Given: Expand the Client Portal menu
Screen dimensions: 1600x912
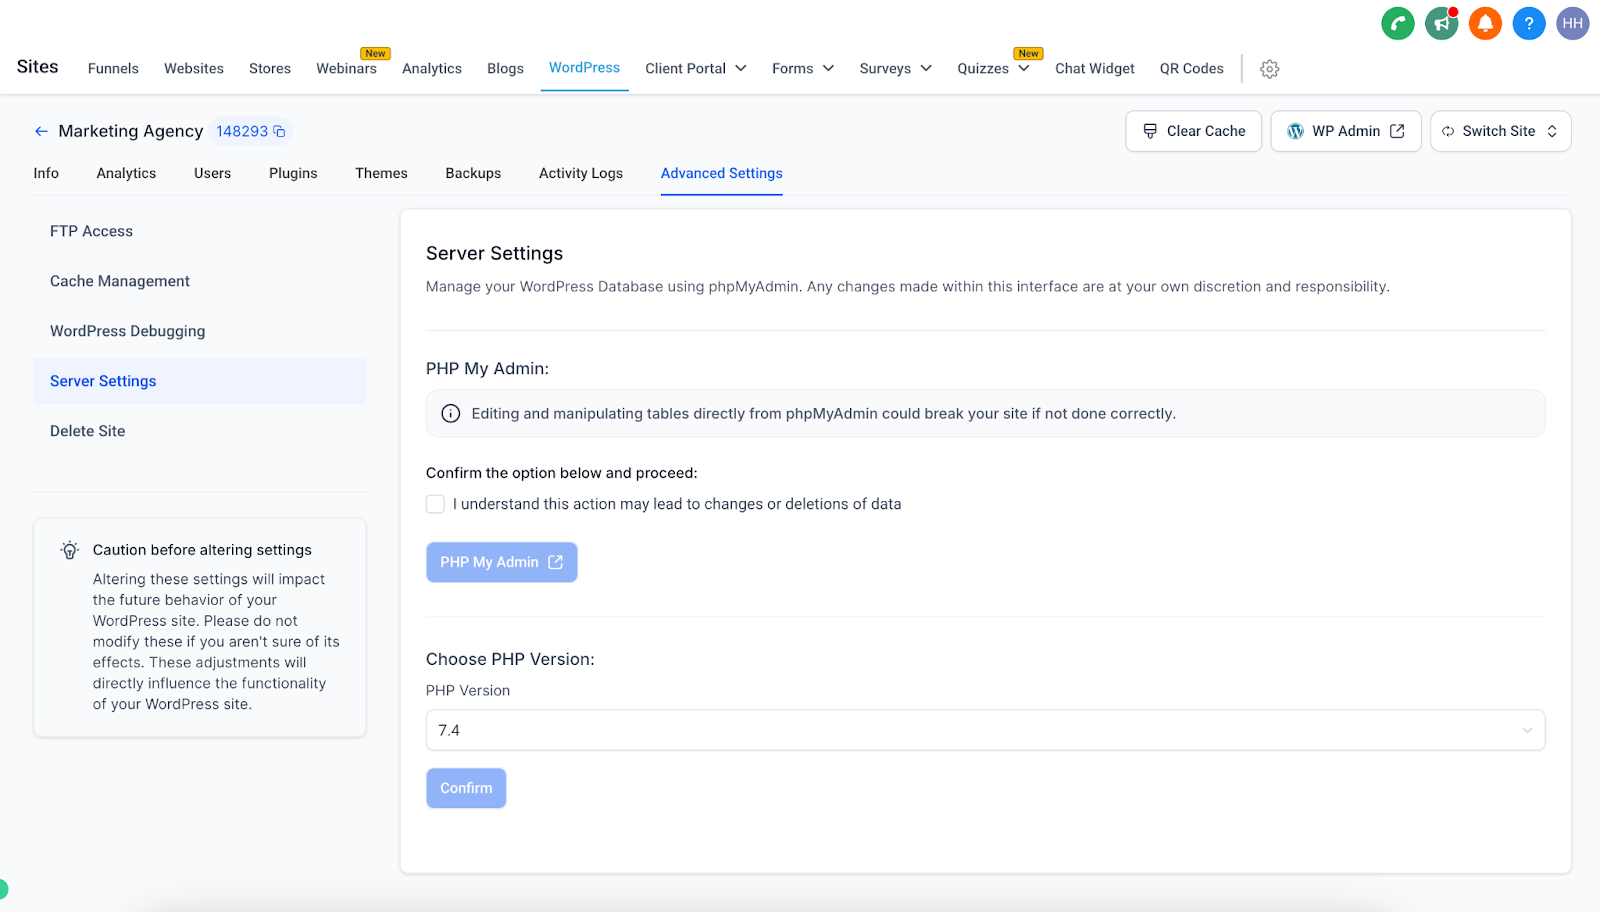Looking at the screenshot, I should pyautogui.click(x=696, y=68).
